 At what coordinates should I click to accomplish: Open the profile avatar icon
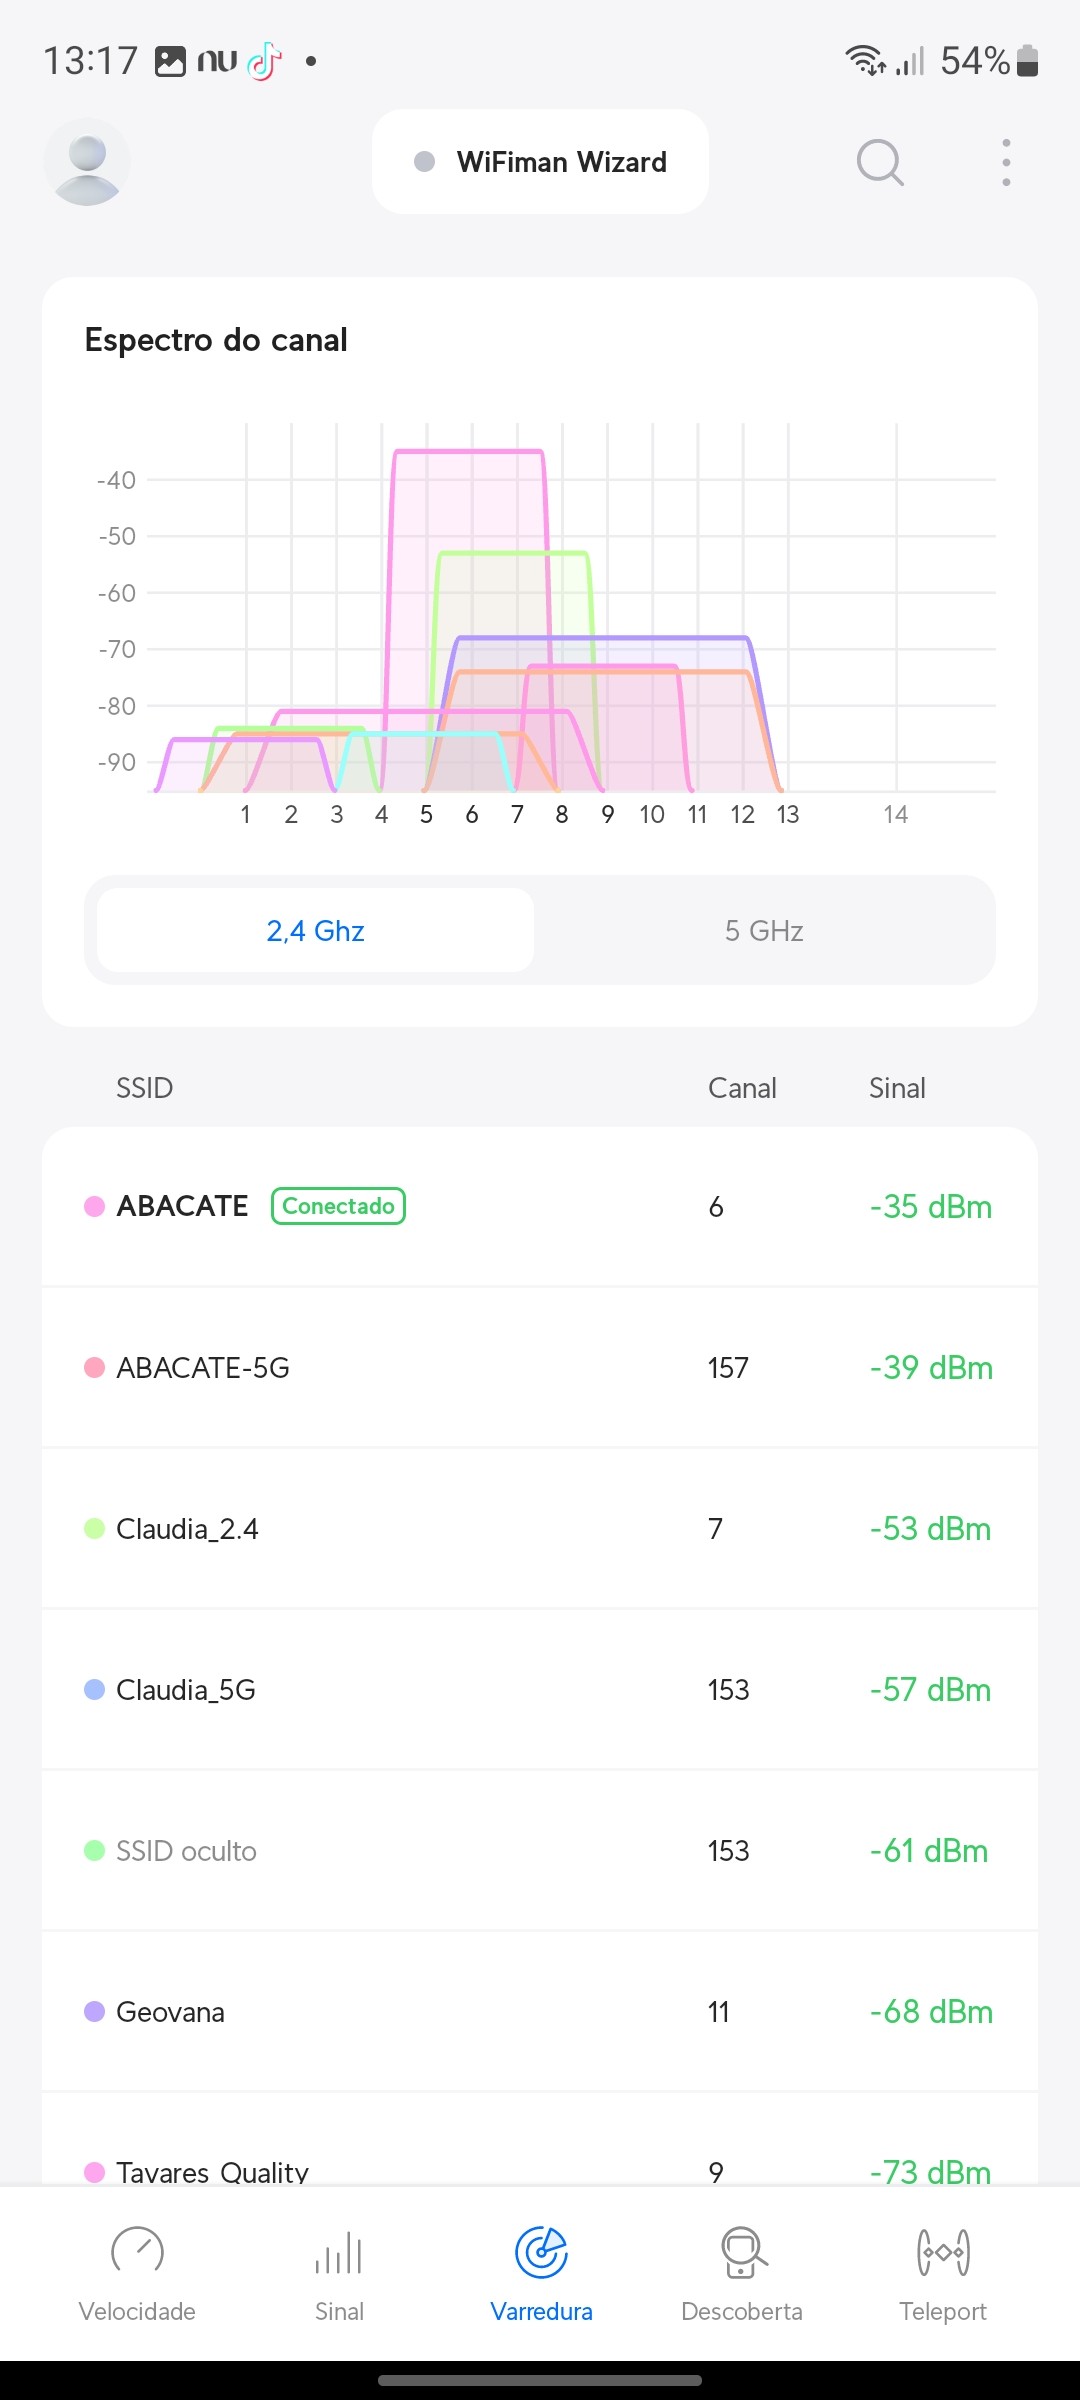[87, 162]
